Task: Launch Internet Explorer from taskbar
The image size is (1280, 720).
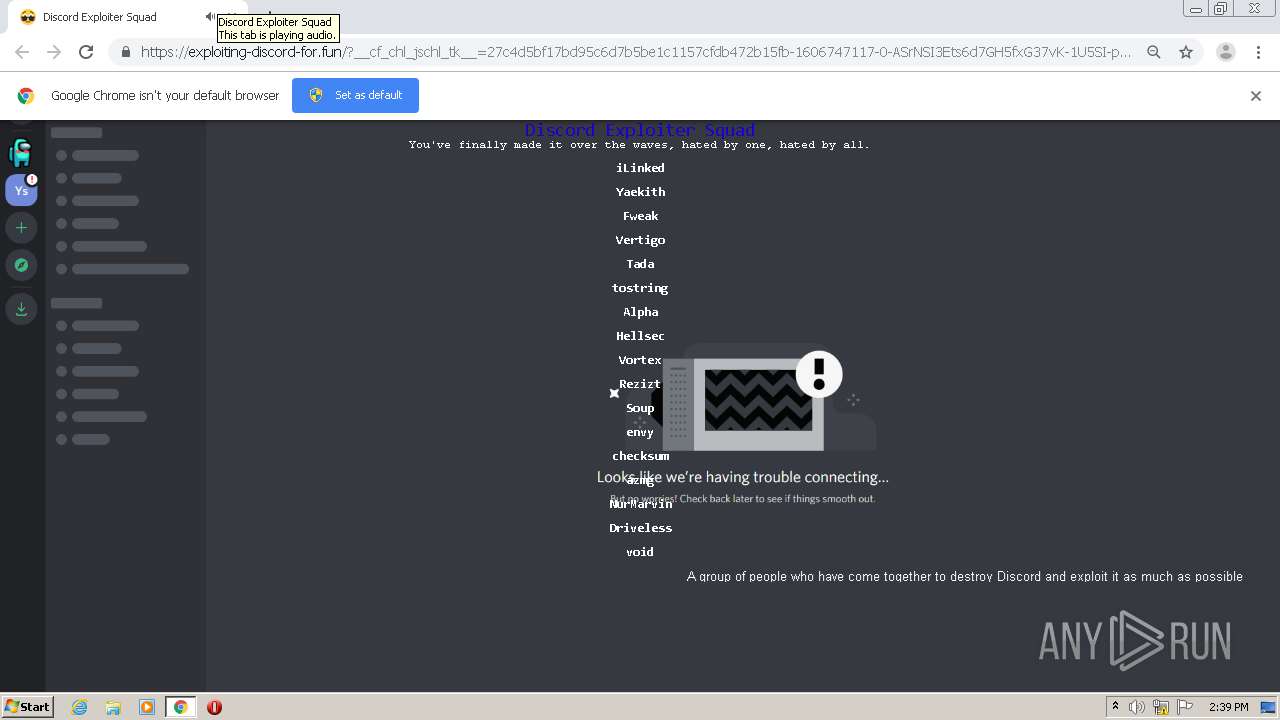Action: [80, 707]
